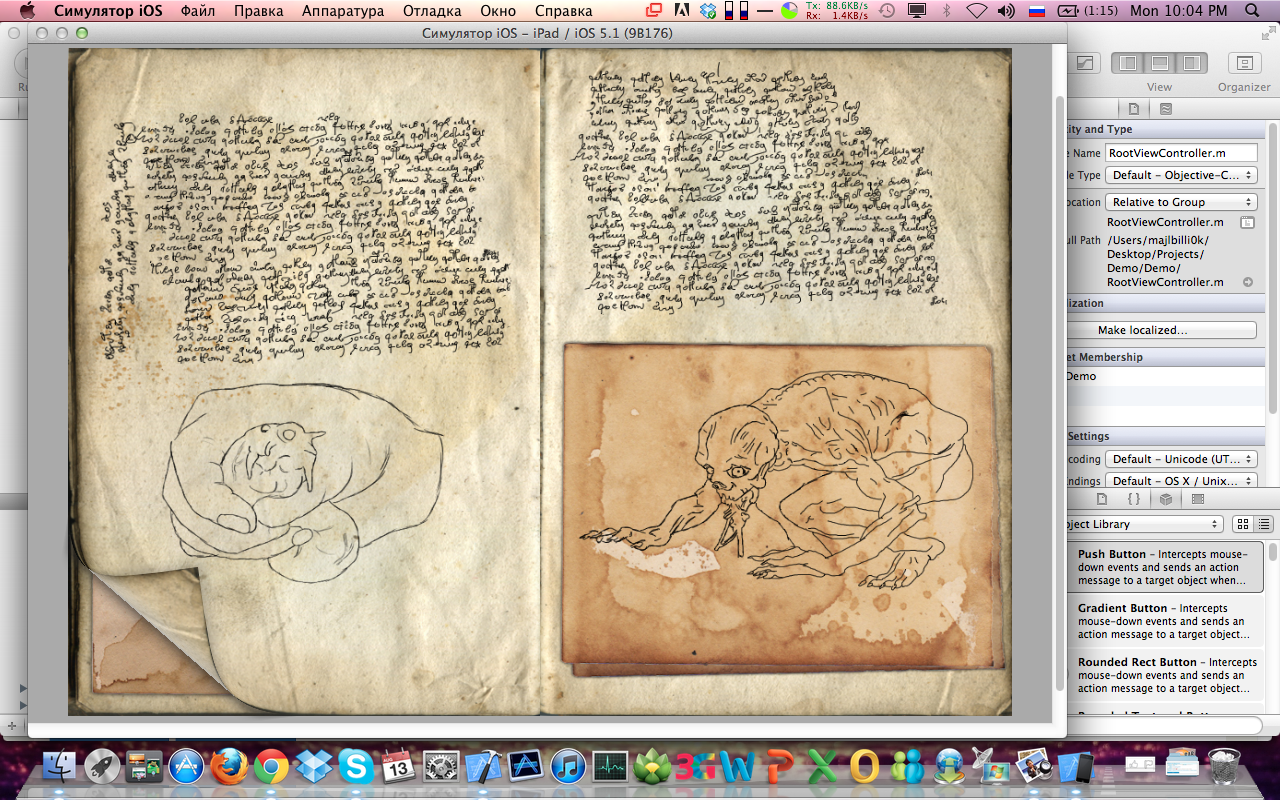
Task: Open the Organizer window button
Action: point(1244,64)
